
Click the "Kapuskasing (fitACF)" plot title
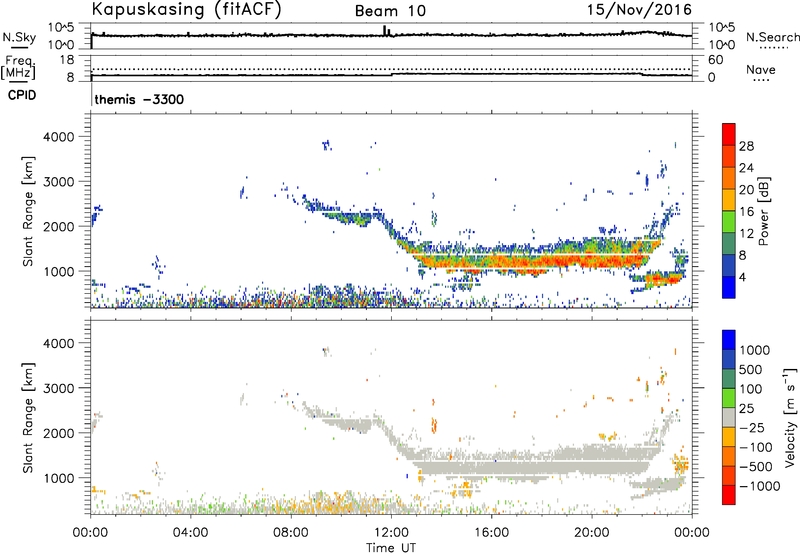point(187,10)
